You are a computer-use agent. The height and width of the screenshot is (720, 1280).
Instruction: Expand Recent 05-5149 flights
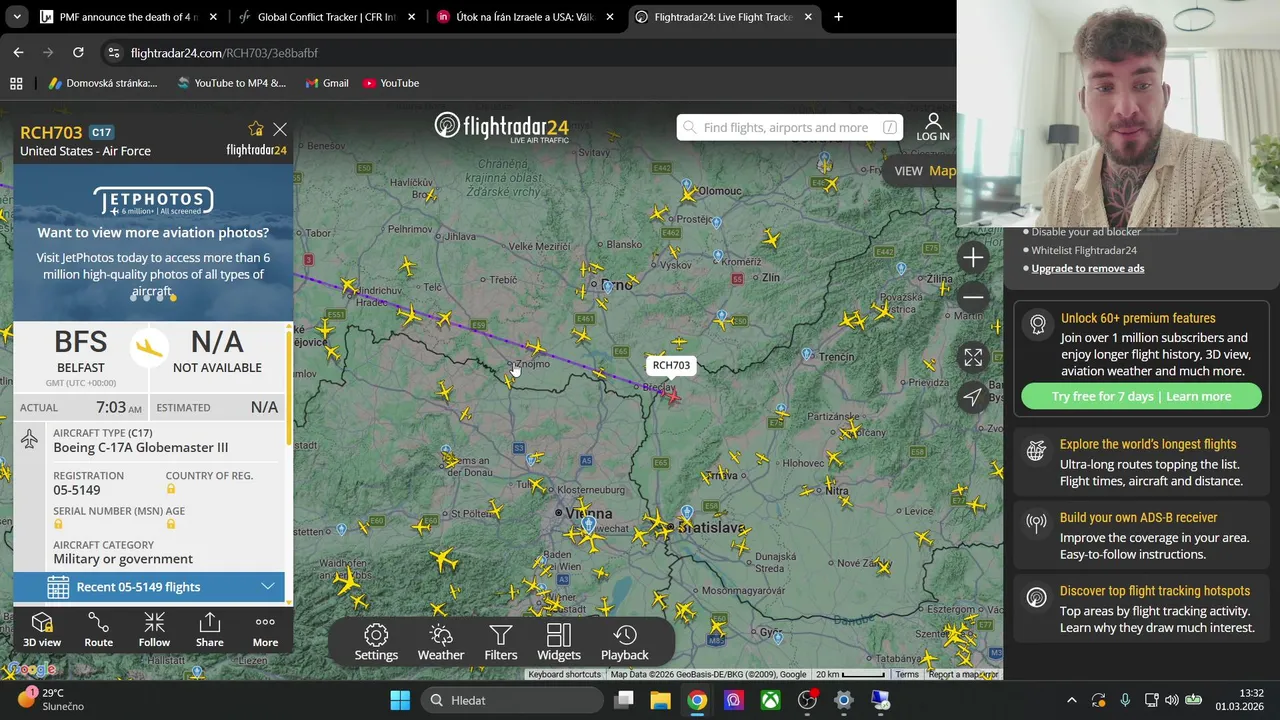(x=149, y=587)
